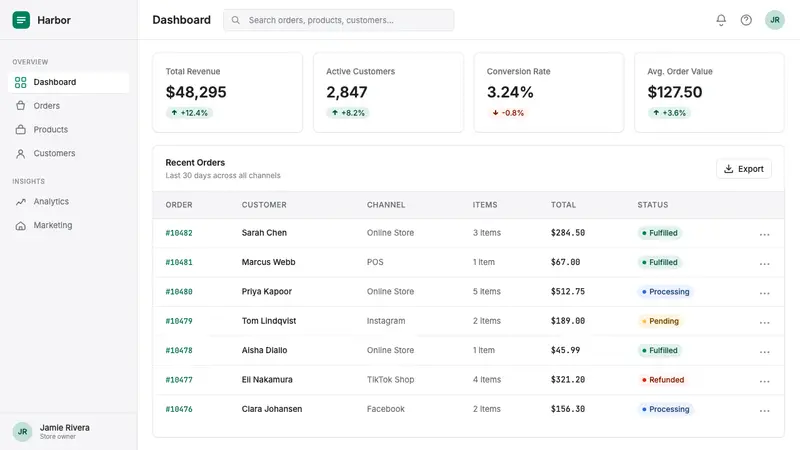Click the Harbor logo icon
Viewport: 800px width, 450px height.
coord(21,20)
